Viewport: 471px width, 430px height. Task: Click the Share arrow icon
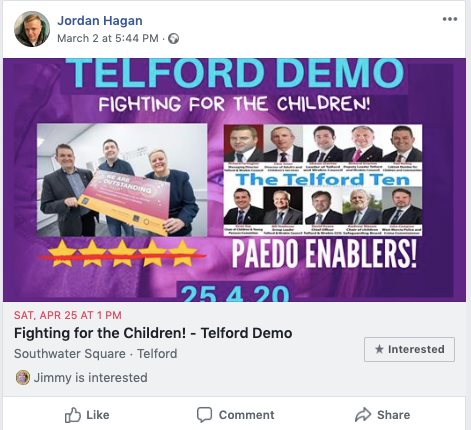pos(363,415)
